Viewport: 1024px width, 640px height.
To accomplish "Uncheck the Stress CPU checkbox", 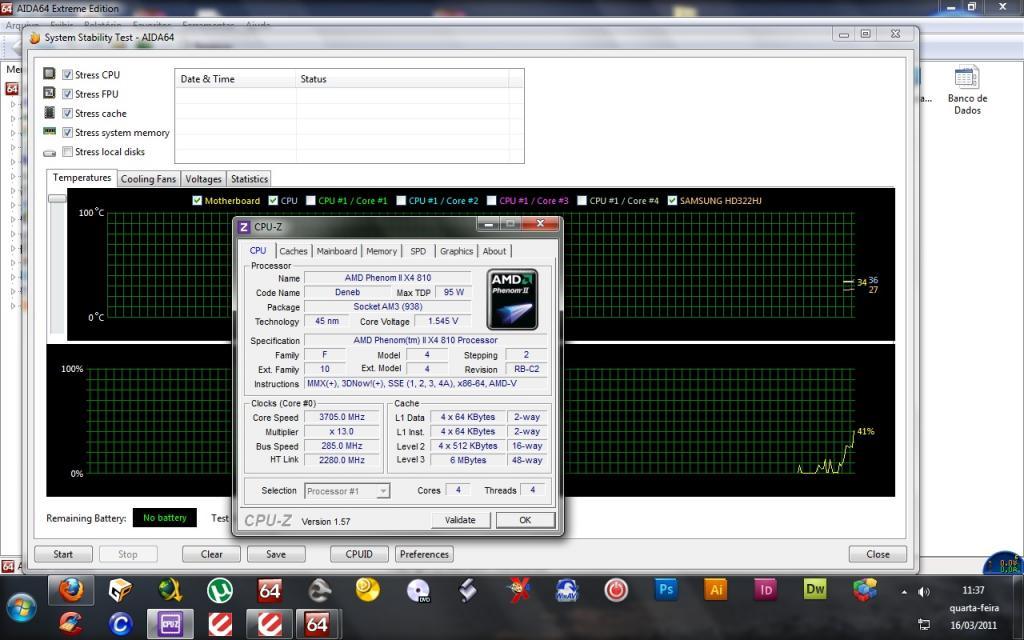I will tap(67, 74).
